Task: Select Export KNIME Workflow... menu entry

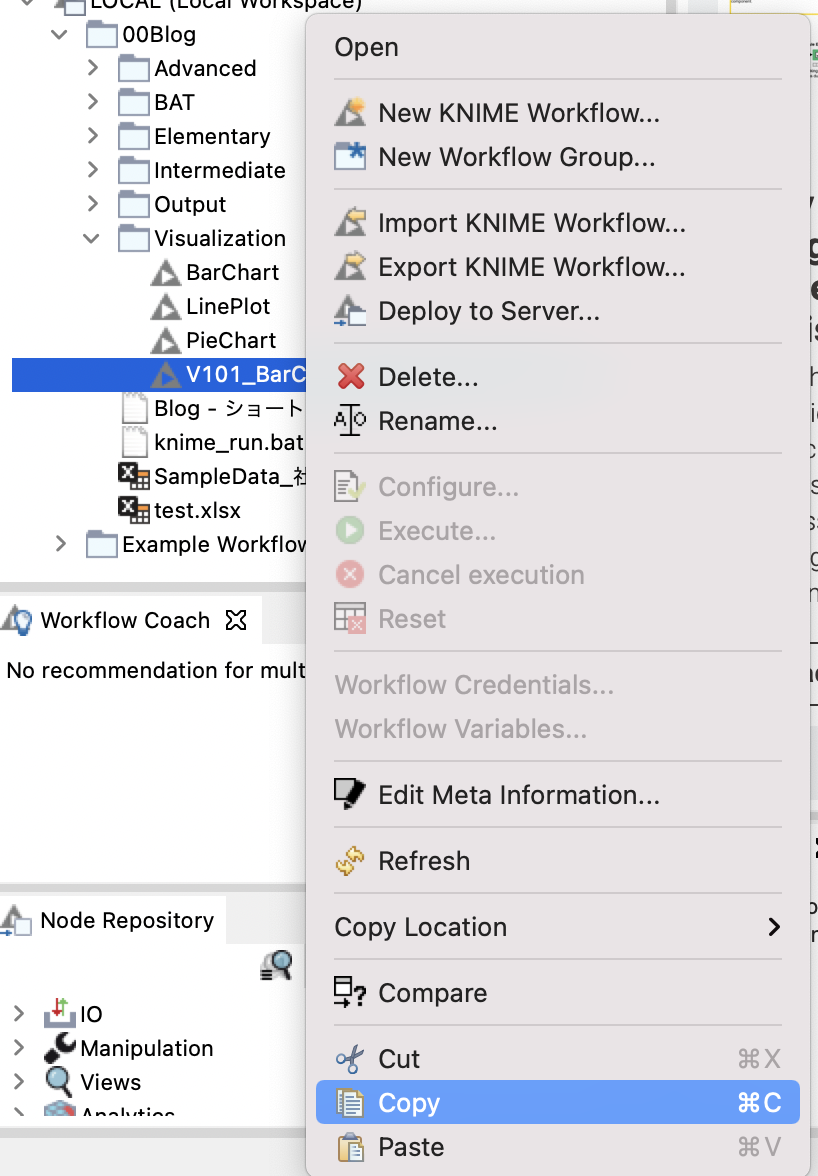Action: point(558,267)
